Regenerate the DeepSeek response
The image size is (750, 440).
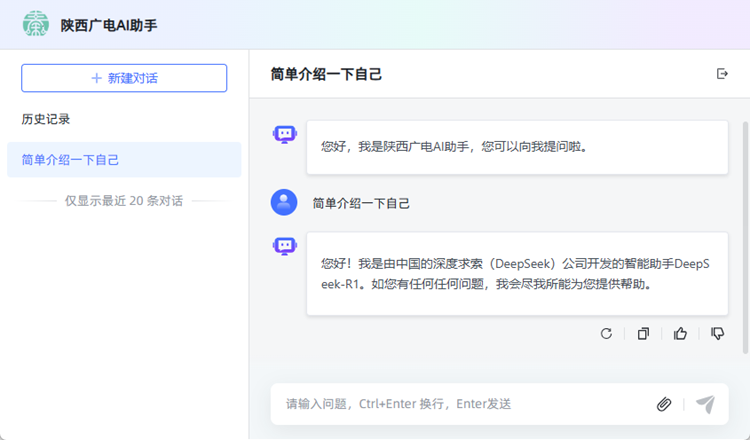(606, 334)
